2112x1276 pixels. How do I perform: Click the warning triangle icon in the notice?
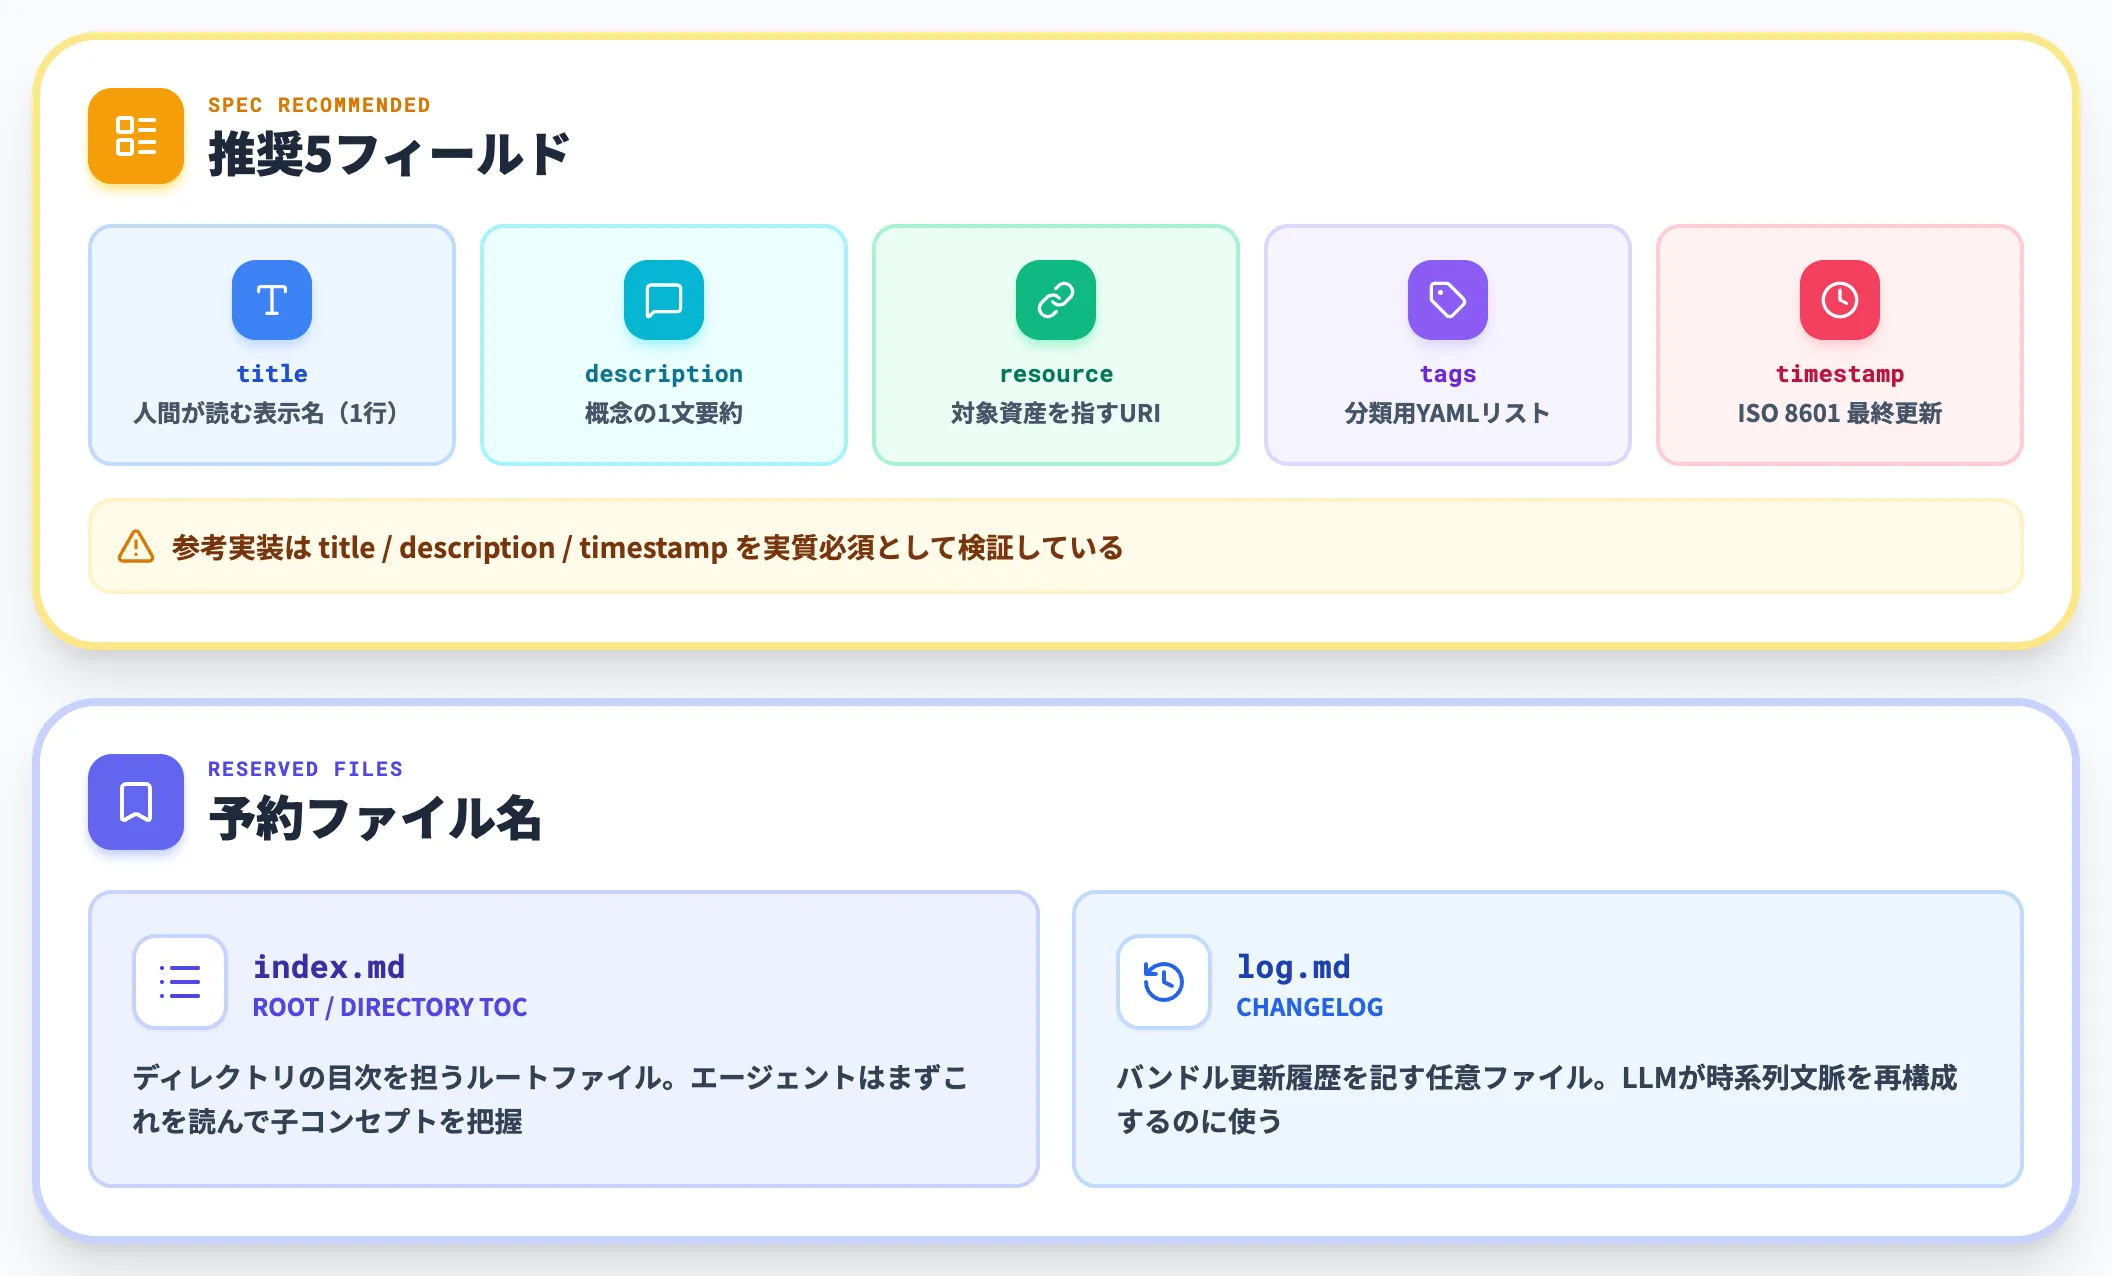coord(136,547)
